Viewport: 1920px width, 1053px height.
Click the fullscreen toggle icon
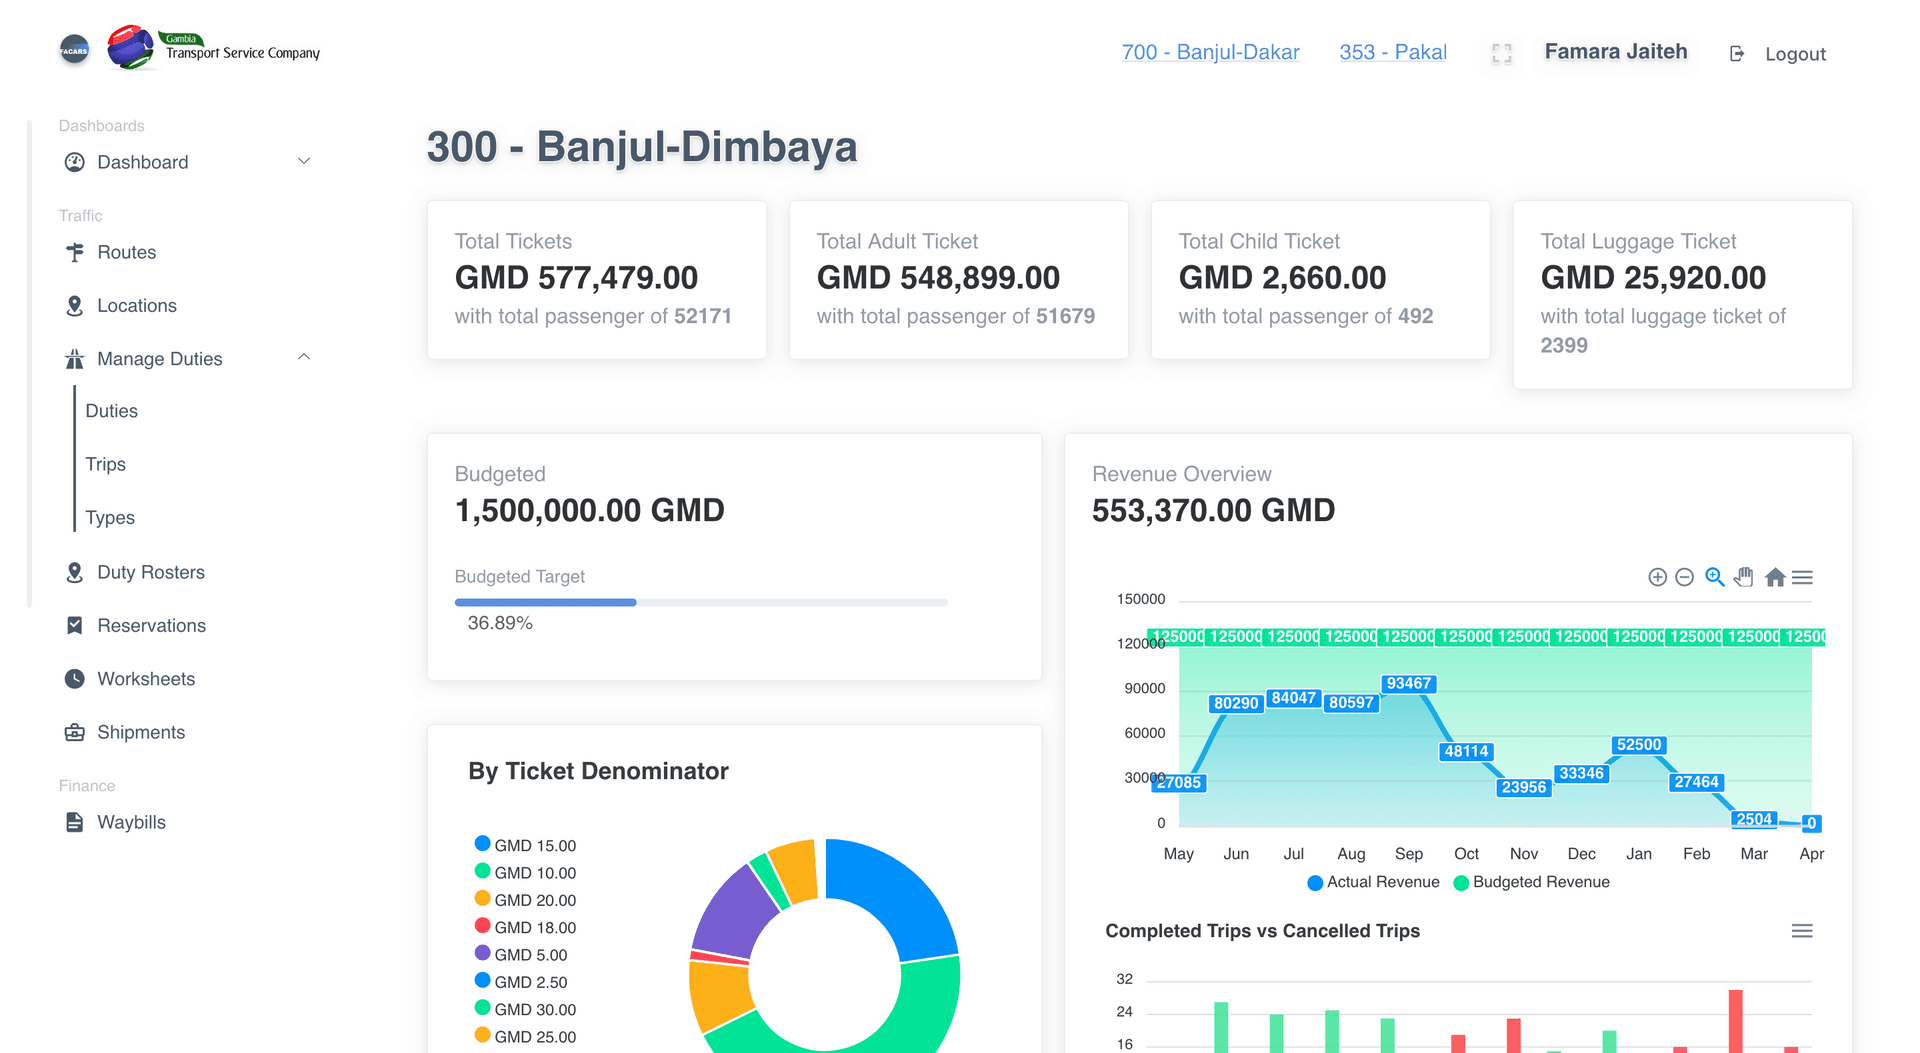[x=1501, y=54]
